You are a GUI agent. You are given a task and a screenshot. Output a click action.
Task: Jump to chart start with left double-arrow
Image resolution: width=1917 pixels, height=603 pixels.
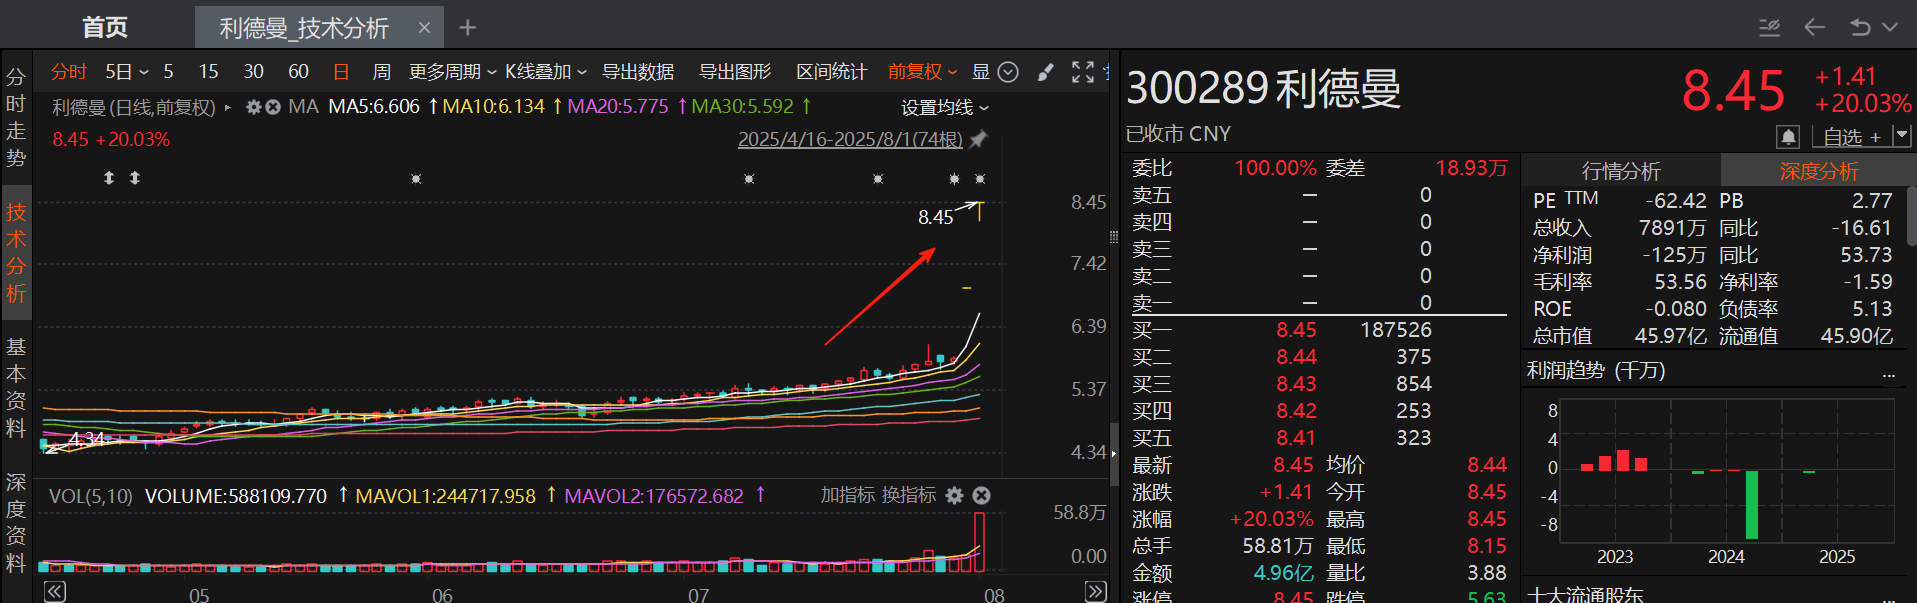coord(55,591)
